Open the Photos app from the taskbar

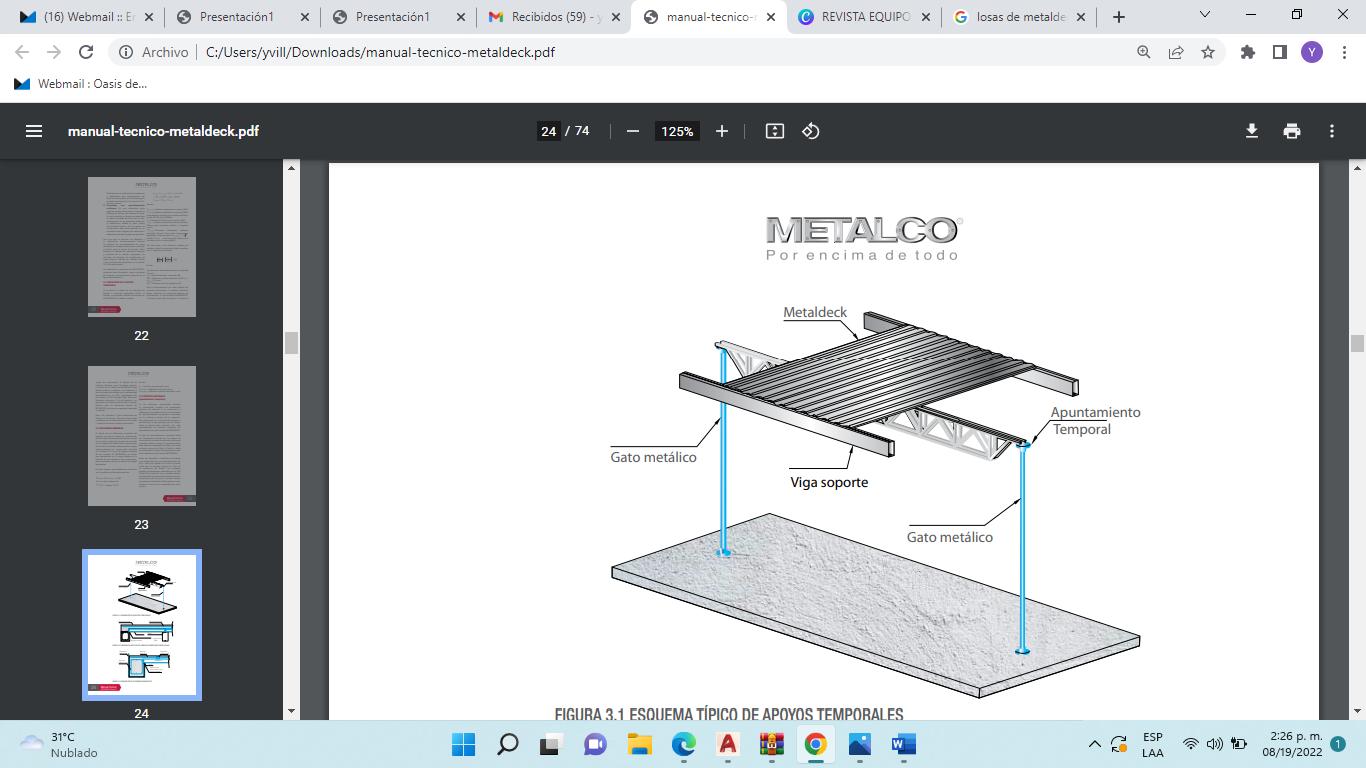pyautogui.click(x=859, y=744)
